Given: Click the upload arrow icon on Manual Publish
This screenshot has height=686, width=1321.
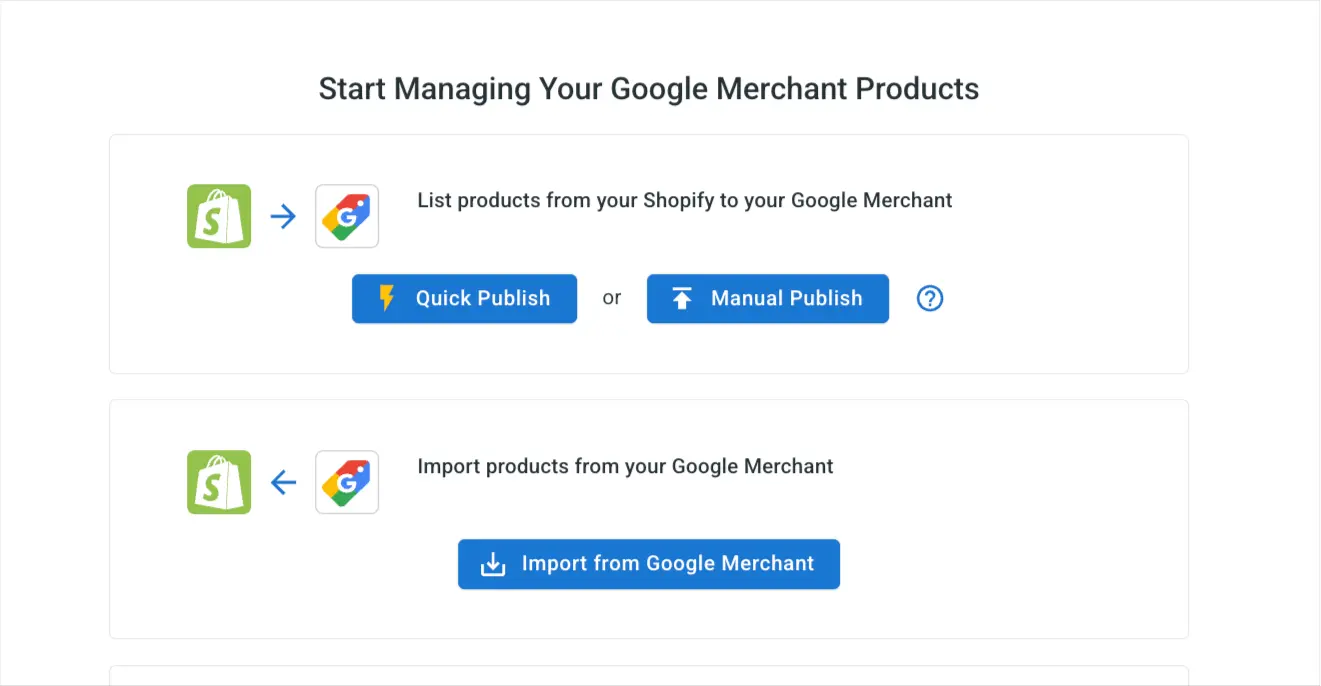Looking at the screenshot, I should pos(682,298).
